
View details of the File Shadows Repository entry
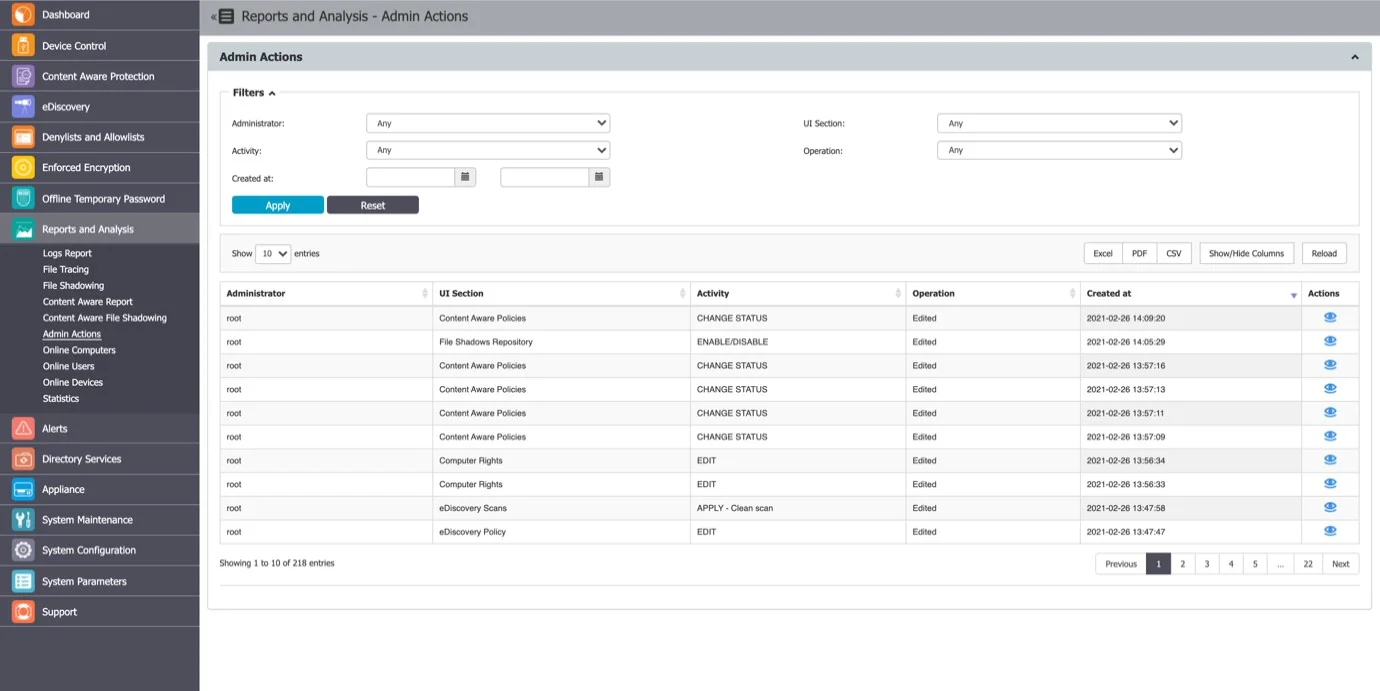tap(1330, 341)
